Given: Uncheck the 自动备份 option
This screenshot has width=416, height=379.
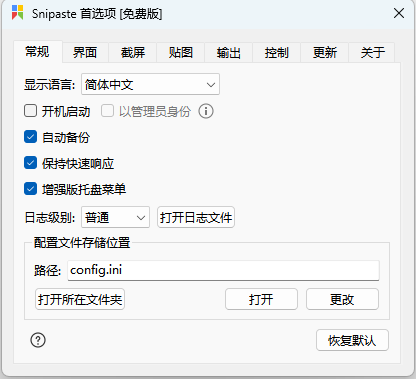Looking at the screenshot, I should pos(30,137).
